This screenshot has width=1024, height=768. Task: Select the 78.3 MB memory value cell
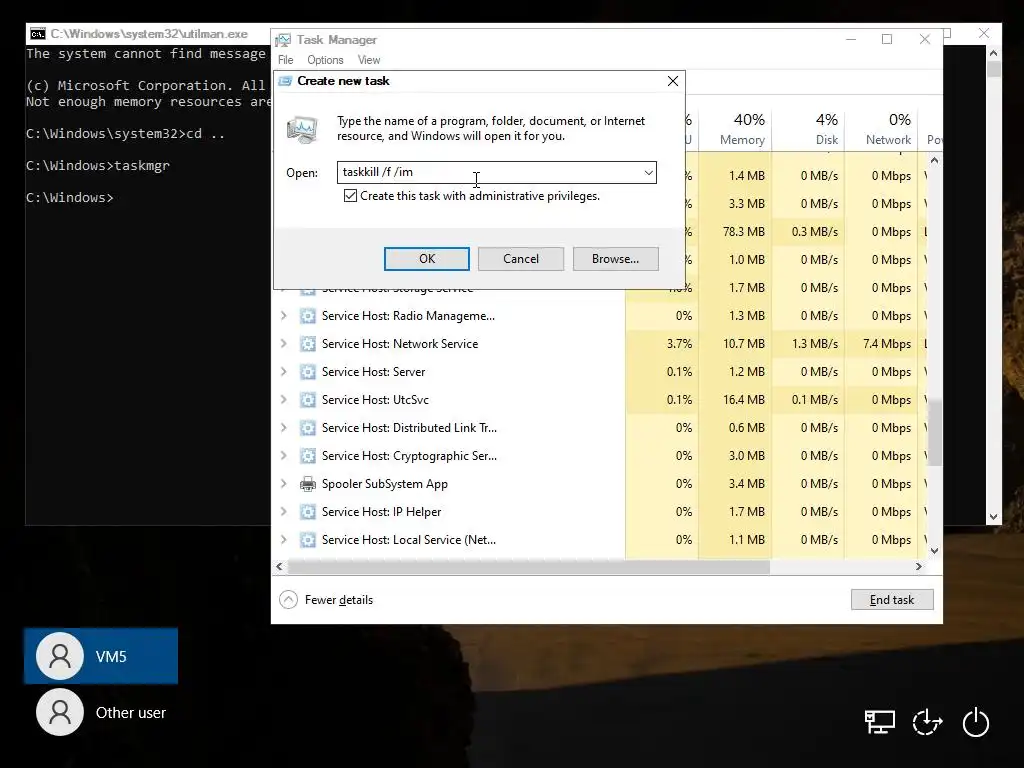735,232
